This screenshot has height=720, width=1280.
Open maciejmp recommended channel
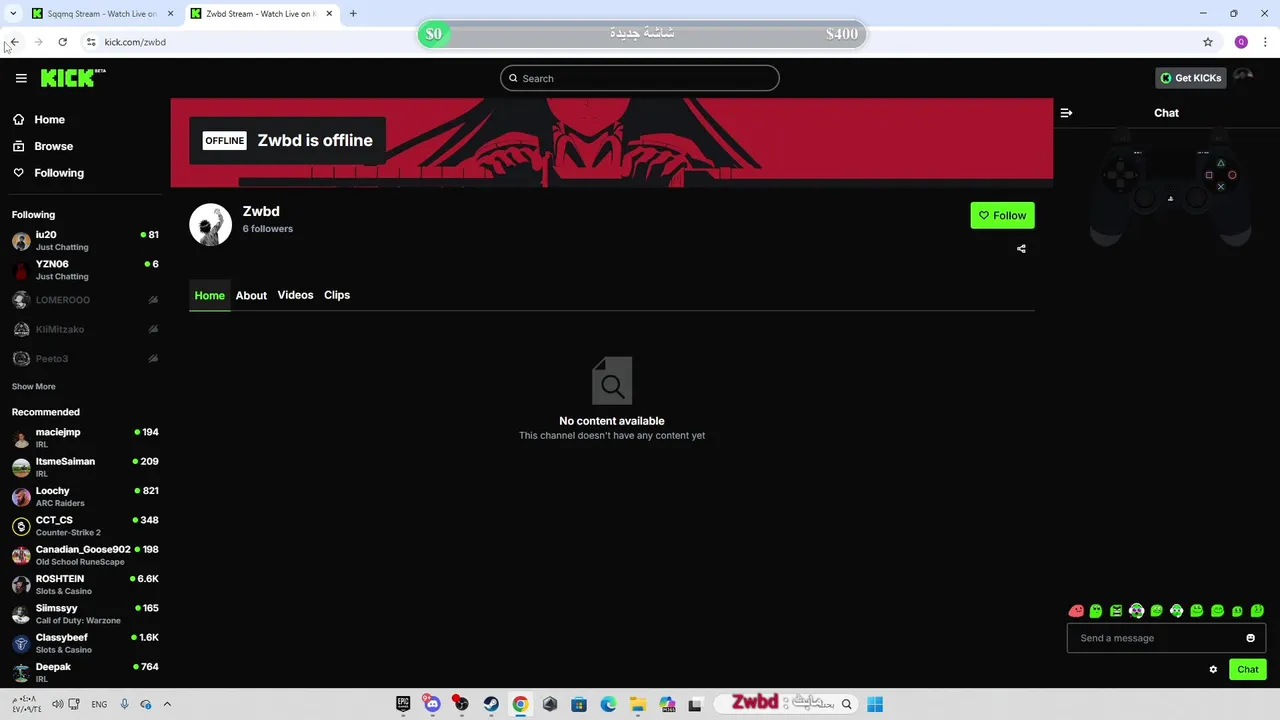pos(85,438)
